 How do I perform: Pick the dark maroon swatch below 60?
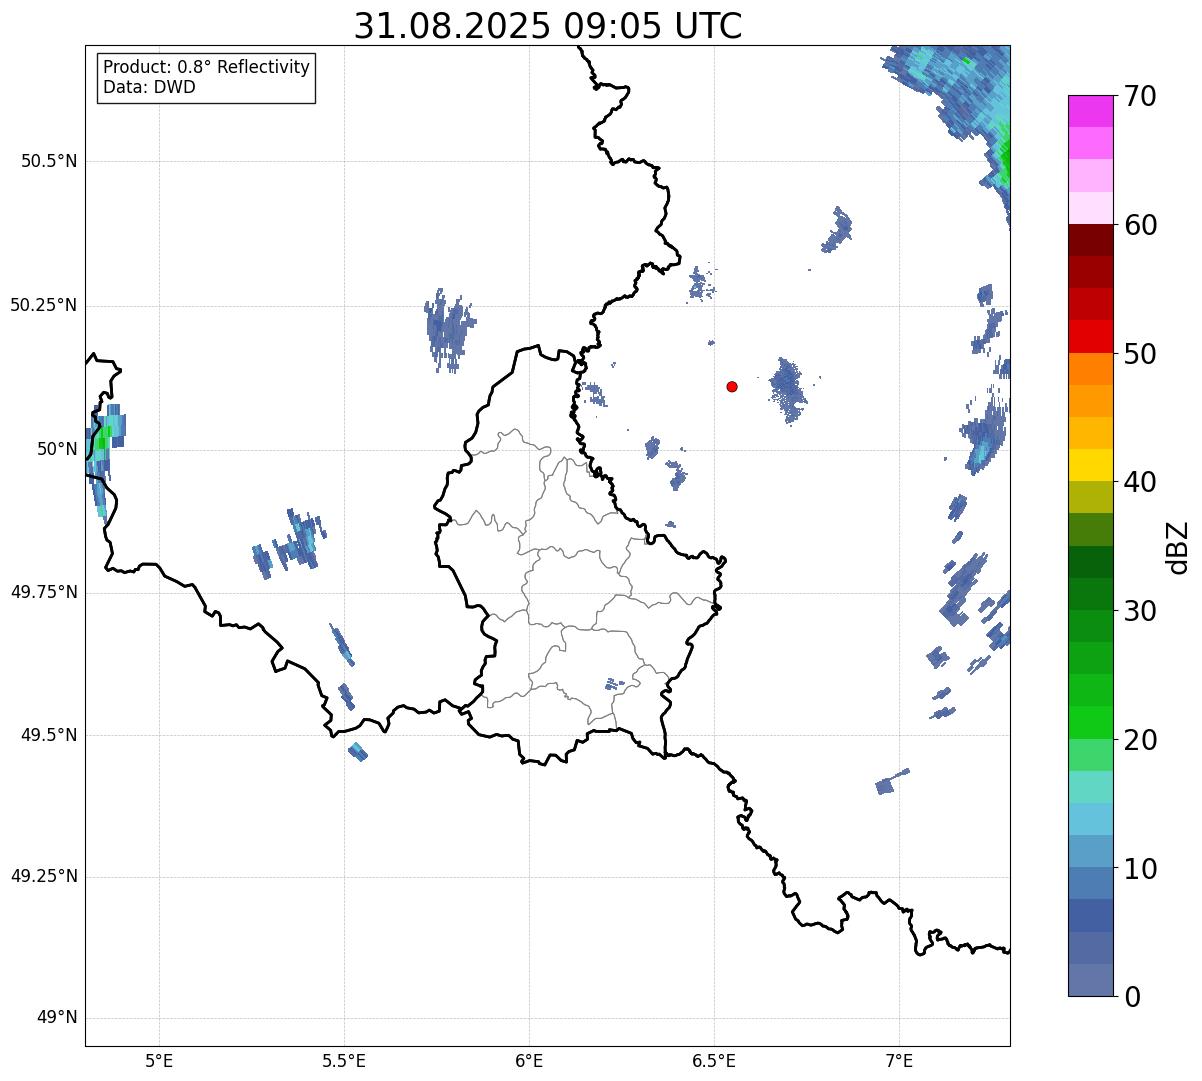(x=1090, y=240)
